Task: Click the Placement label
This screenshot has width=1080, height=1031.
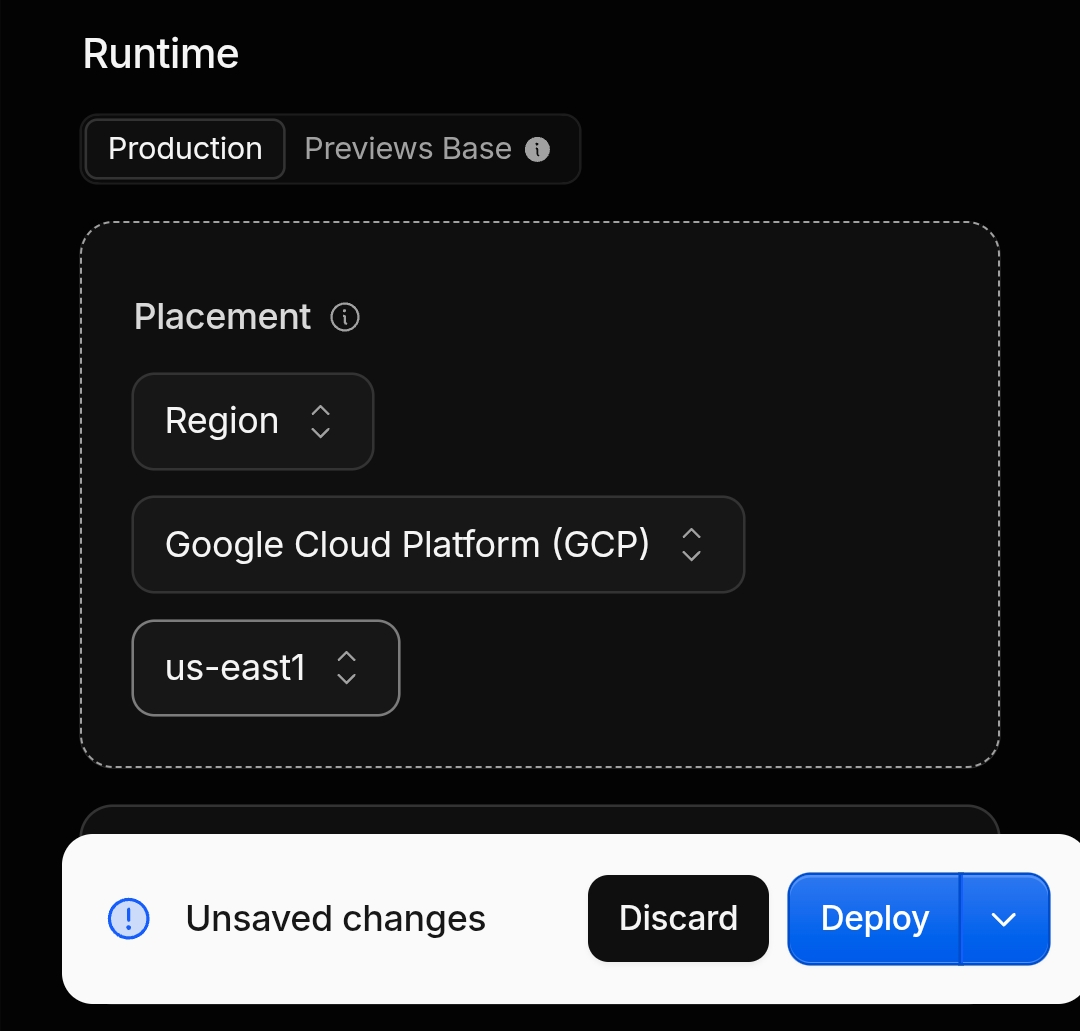Action: pos(222,317)
